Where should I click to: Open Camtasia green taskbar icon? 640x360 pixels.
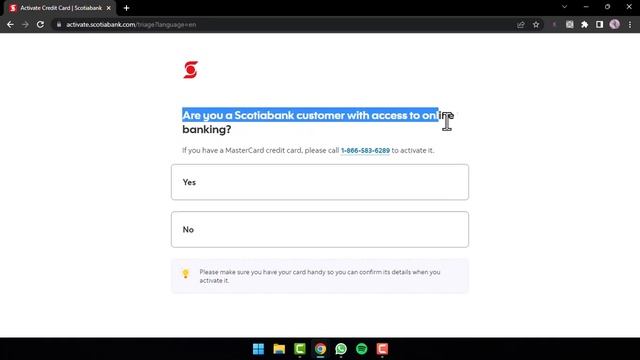click(300, 349)
